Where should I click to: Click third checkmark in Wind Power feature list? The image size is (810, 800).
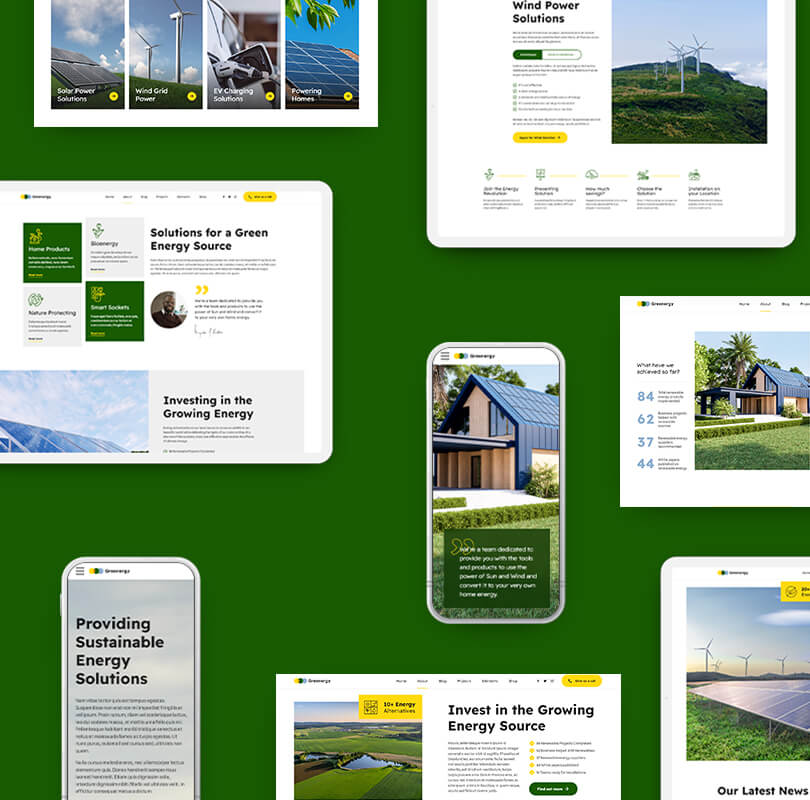pos(515,97)
